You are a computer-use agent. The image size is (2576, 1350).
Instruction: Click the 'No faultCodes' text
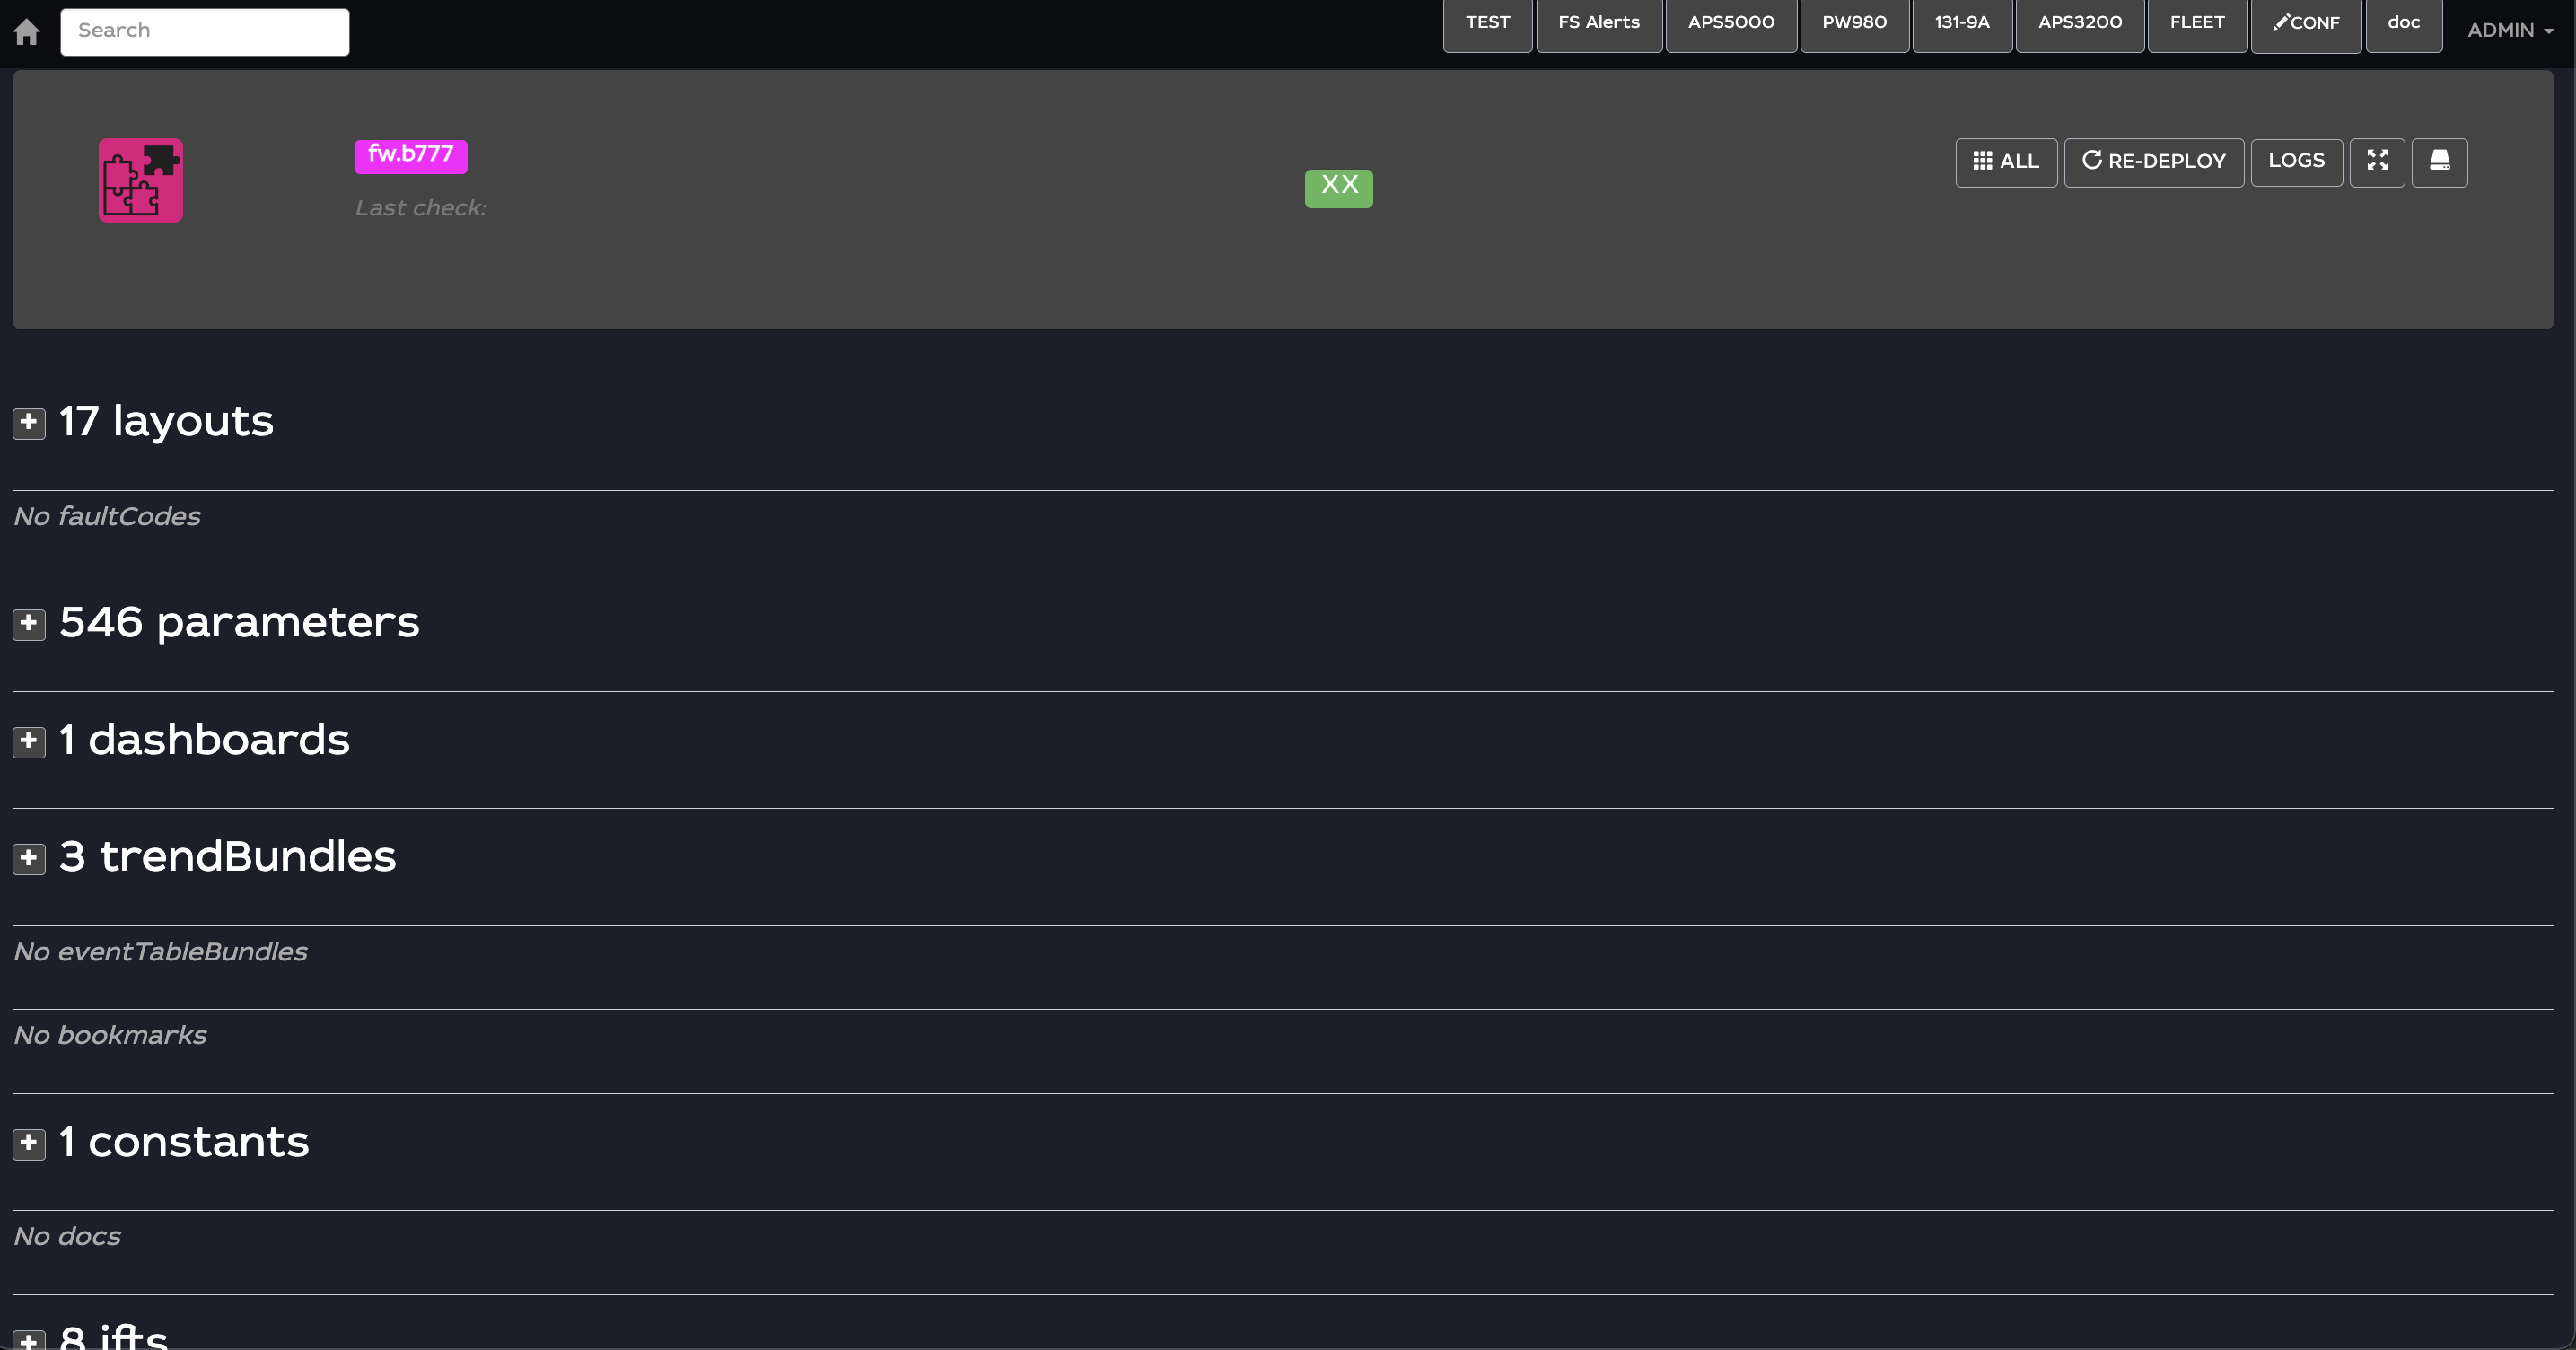tap(107, 517)
